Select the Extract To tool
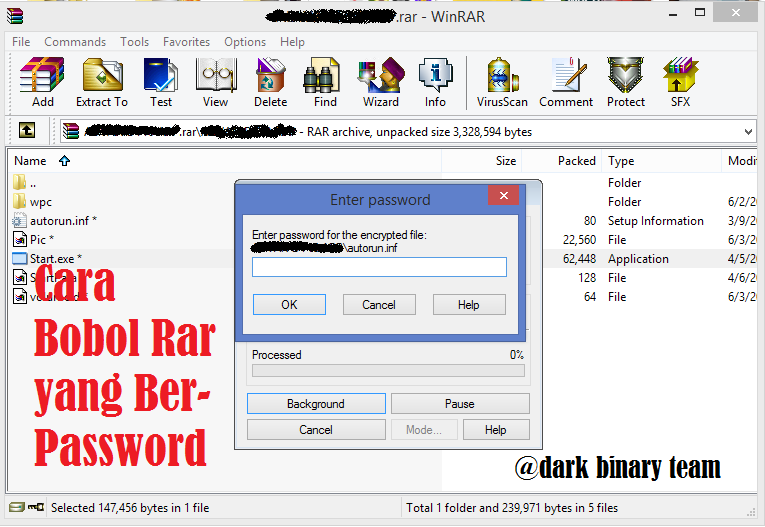 tap(102, 81)
